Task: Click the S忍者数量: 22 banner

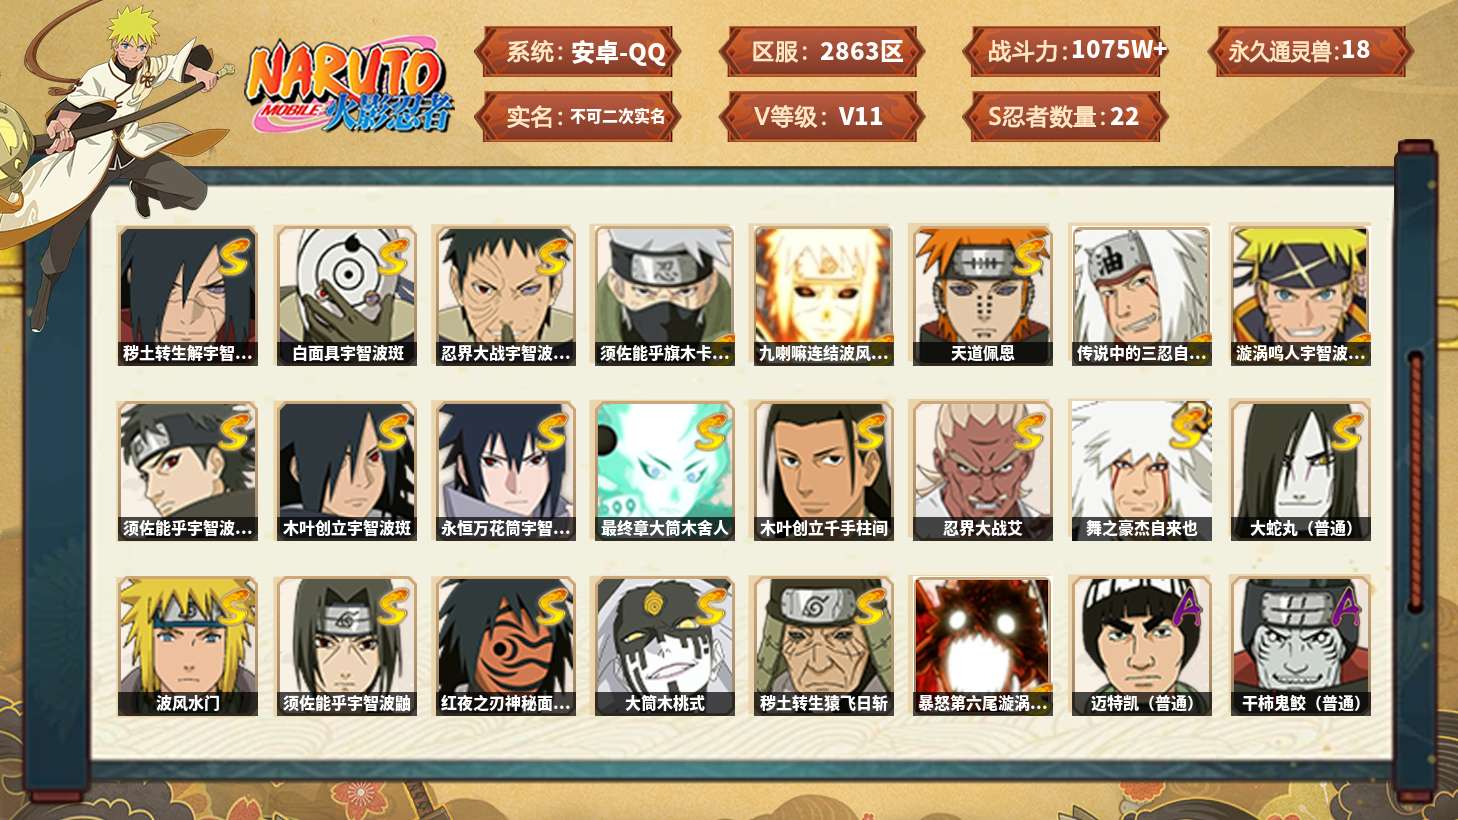Action: (x=1065, y=117)
